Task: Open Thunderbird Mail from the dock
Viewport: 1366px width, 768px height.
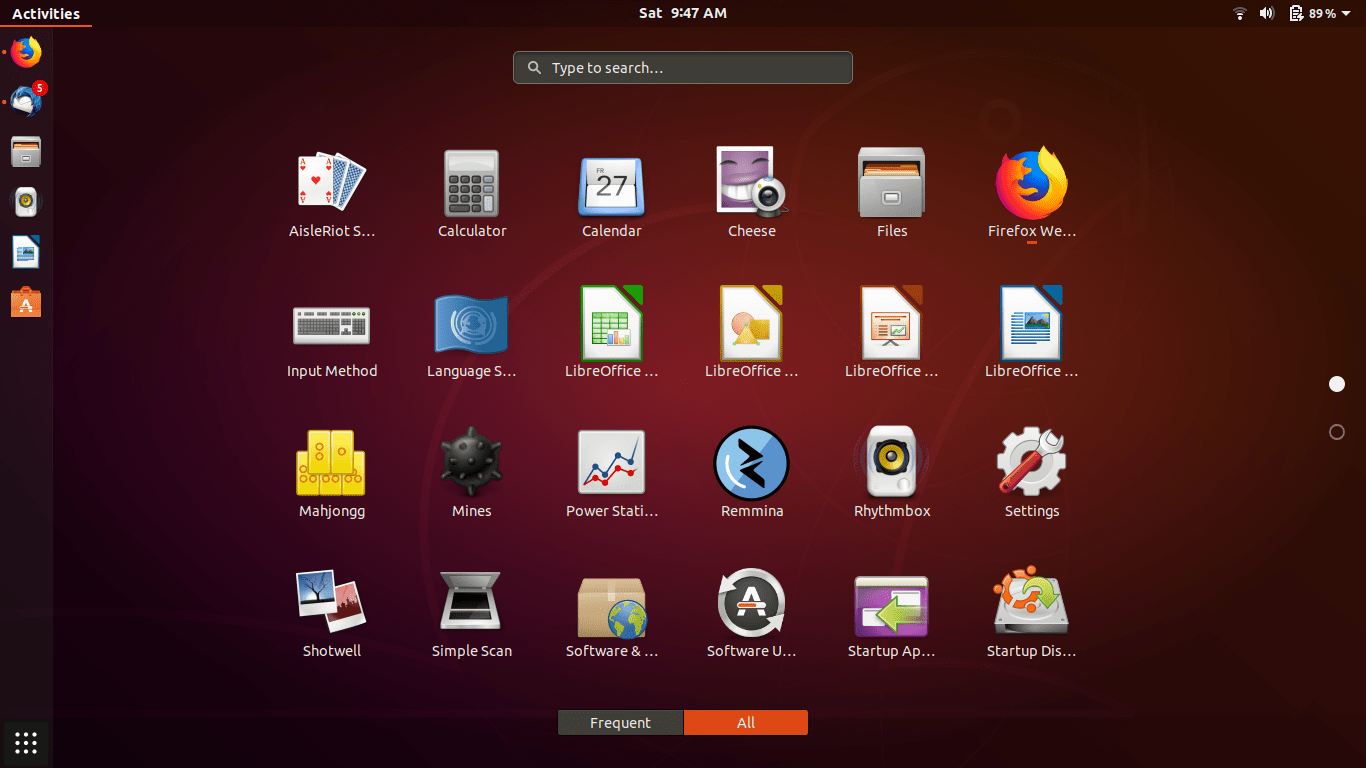Action: (x=26, y=102)
